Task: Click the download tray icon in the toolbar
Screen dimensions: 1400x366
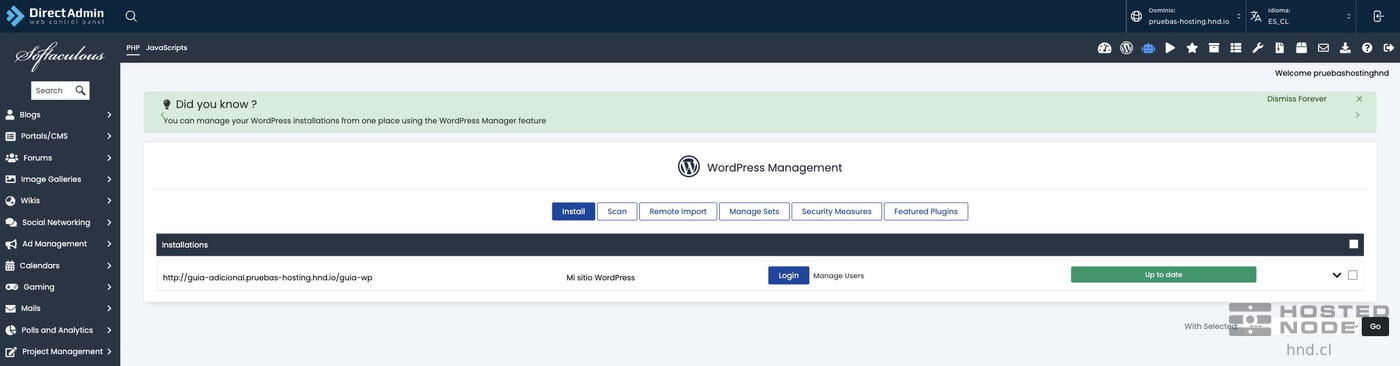Action: (1345, 48)
